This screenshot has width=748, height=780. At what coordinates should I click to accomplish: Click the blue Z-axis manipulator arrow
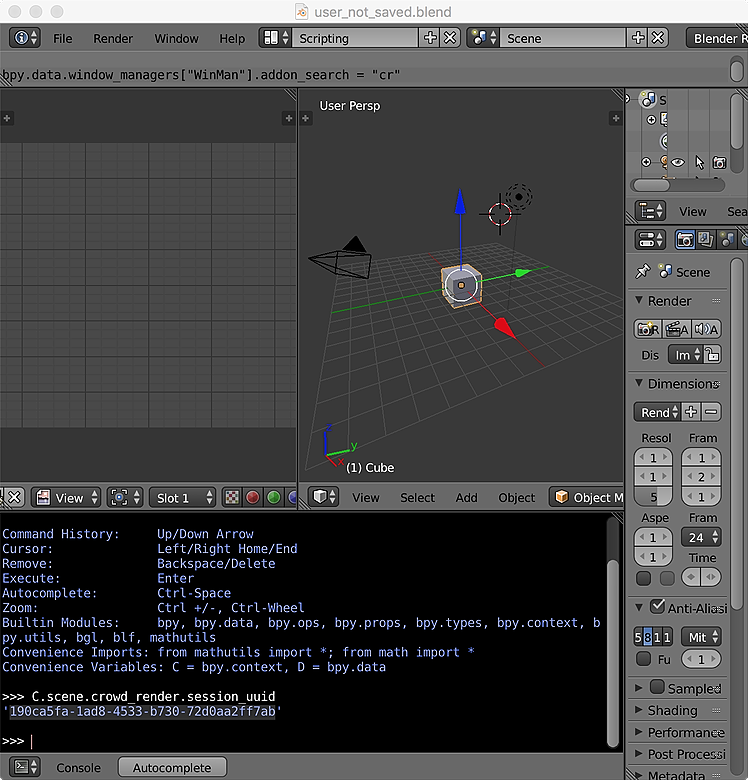click(461, 201)
